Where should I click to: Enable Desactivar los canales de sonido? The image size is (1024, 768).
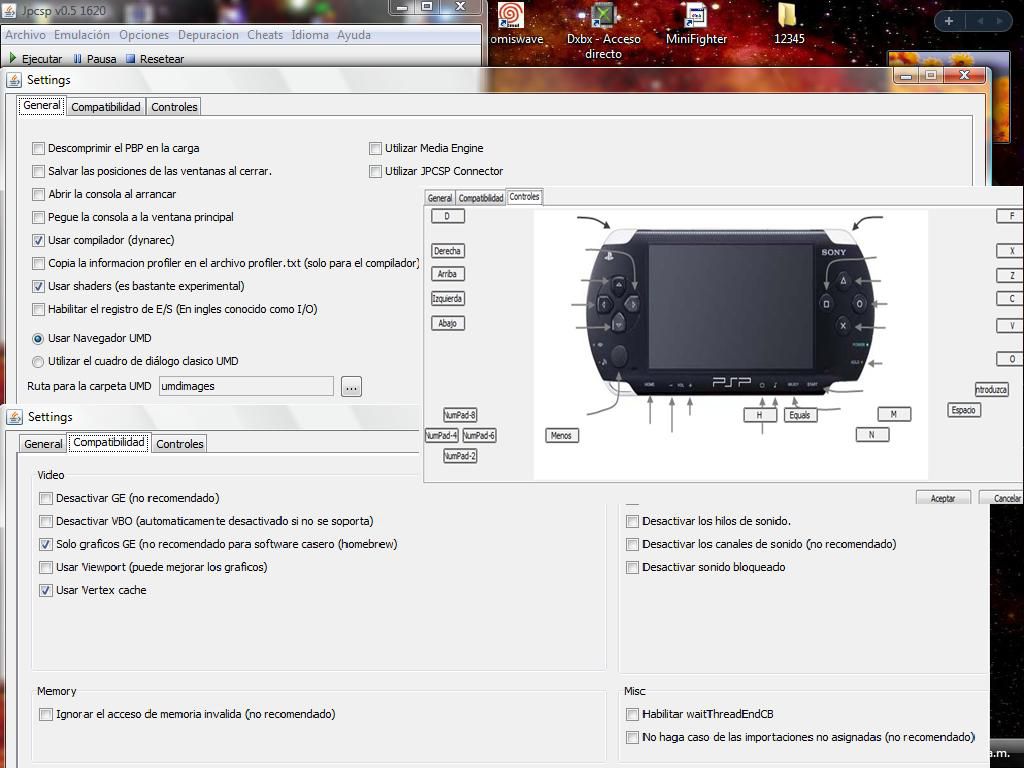632,544
